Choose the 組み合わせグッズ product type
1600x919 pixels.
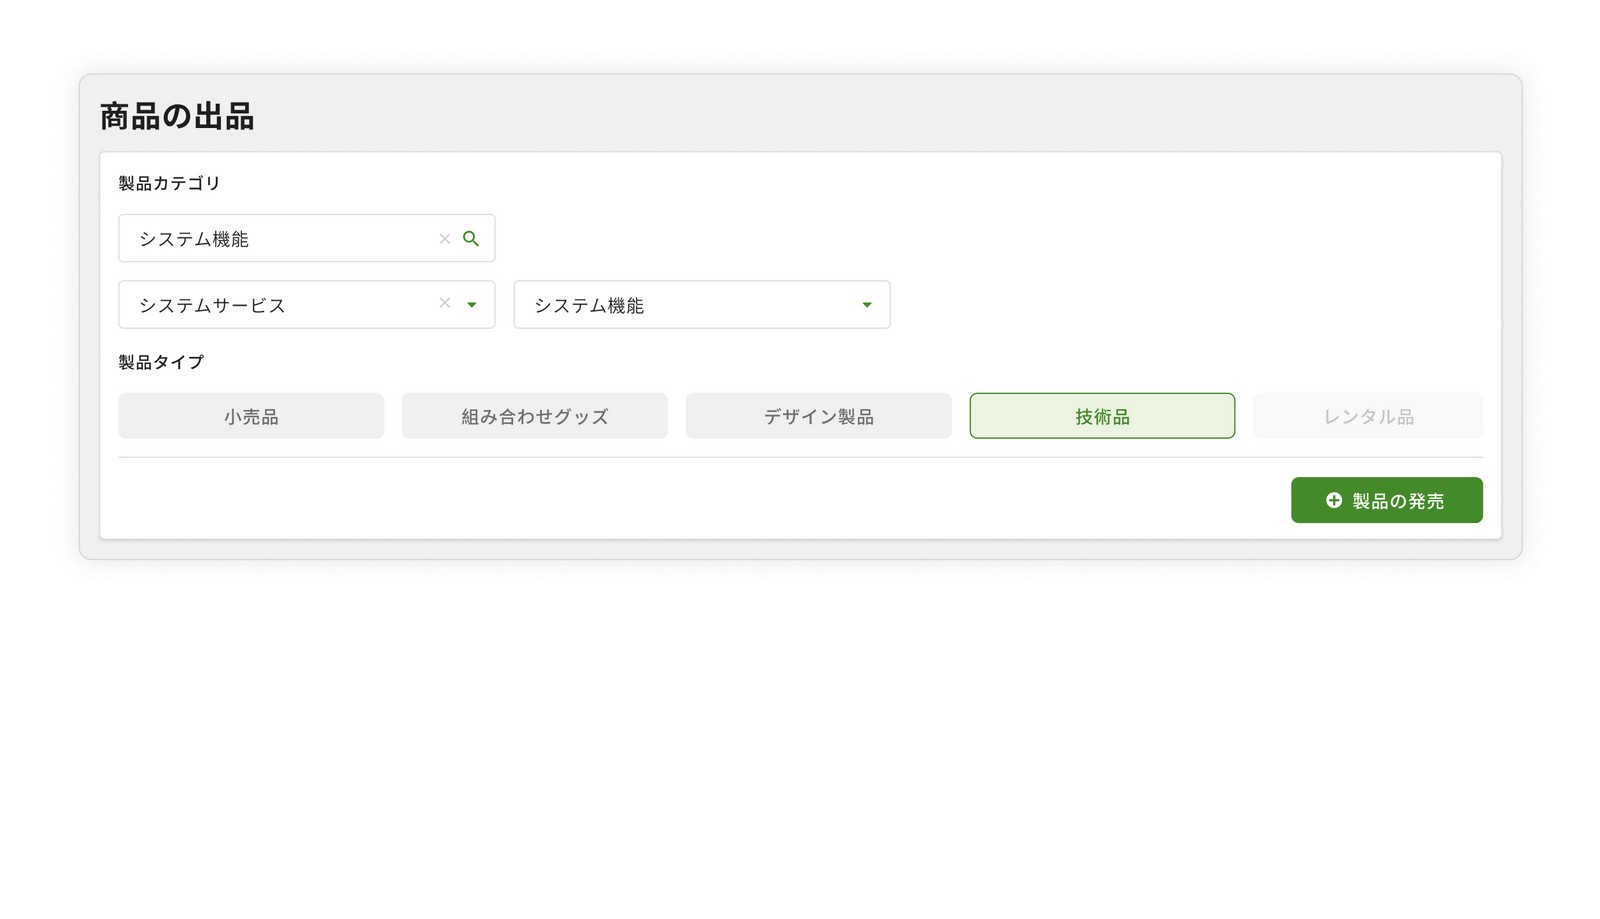(x=535, y=416)
